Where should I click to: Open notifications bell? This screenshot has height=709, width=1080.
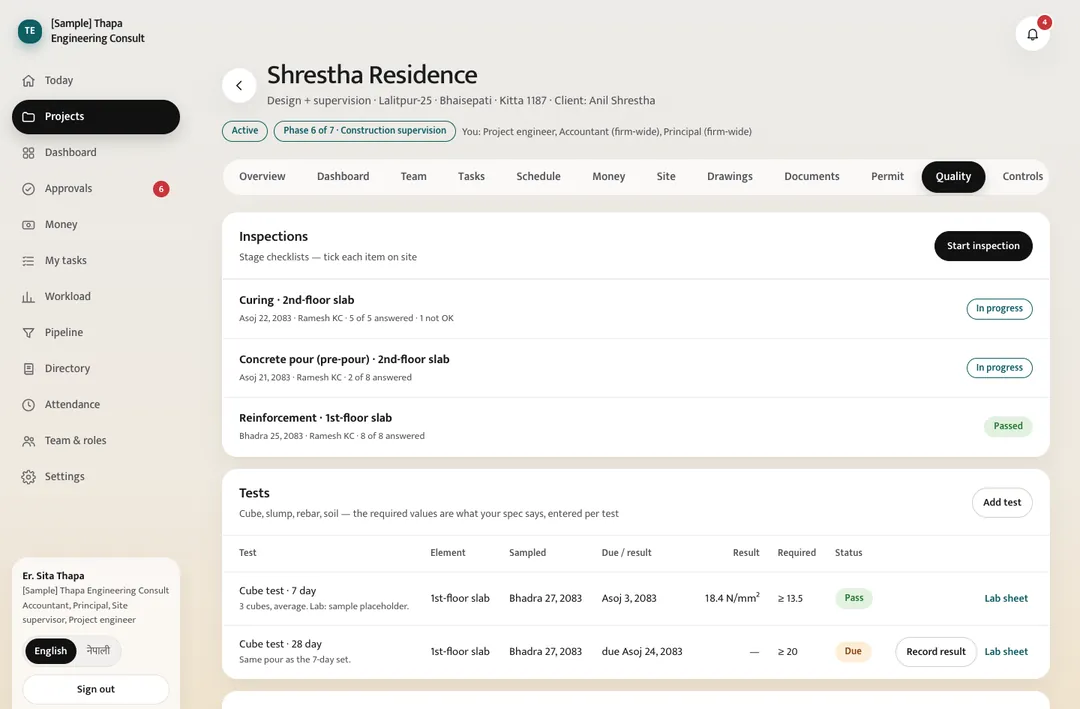pyautogui.click(x=1032, y=34)
